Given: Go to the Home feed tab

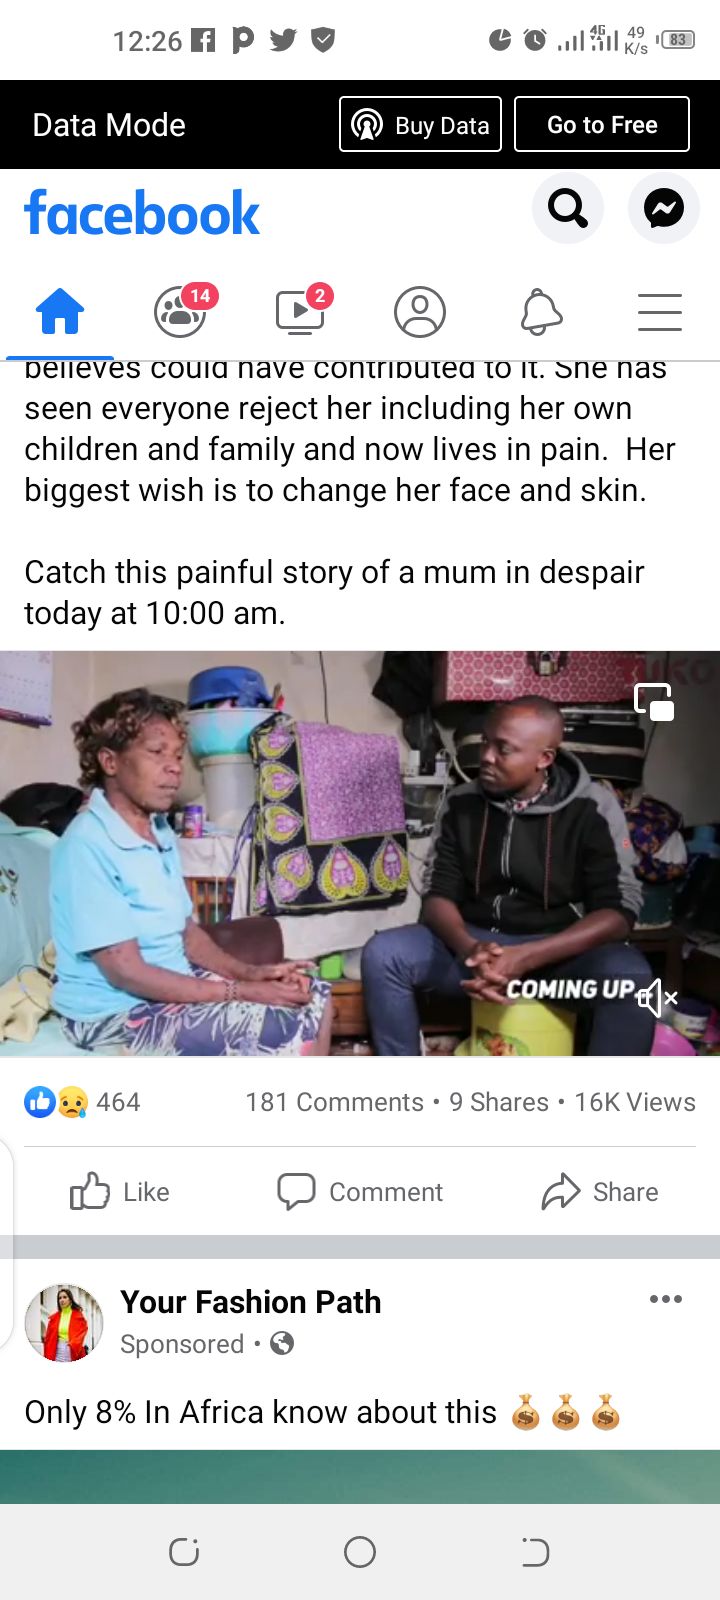Looking at the screenshot, I should tap(60, 311).
